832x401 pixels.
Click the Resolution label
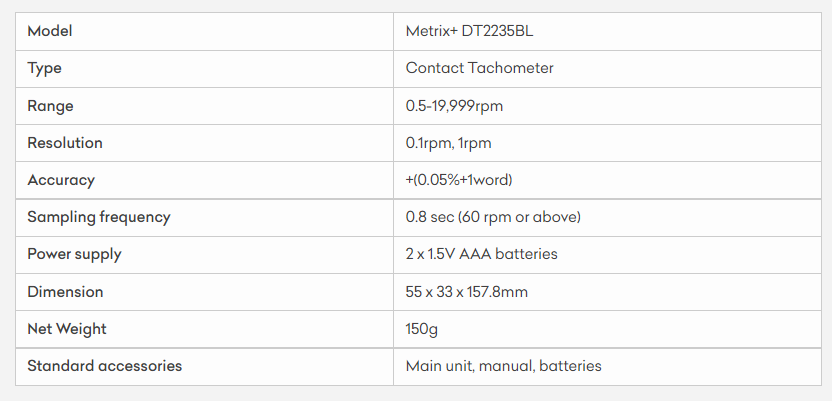coord(65,143)
